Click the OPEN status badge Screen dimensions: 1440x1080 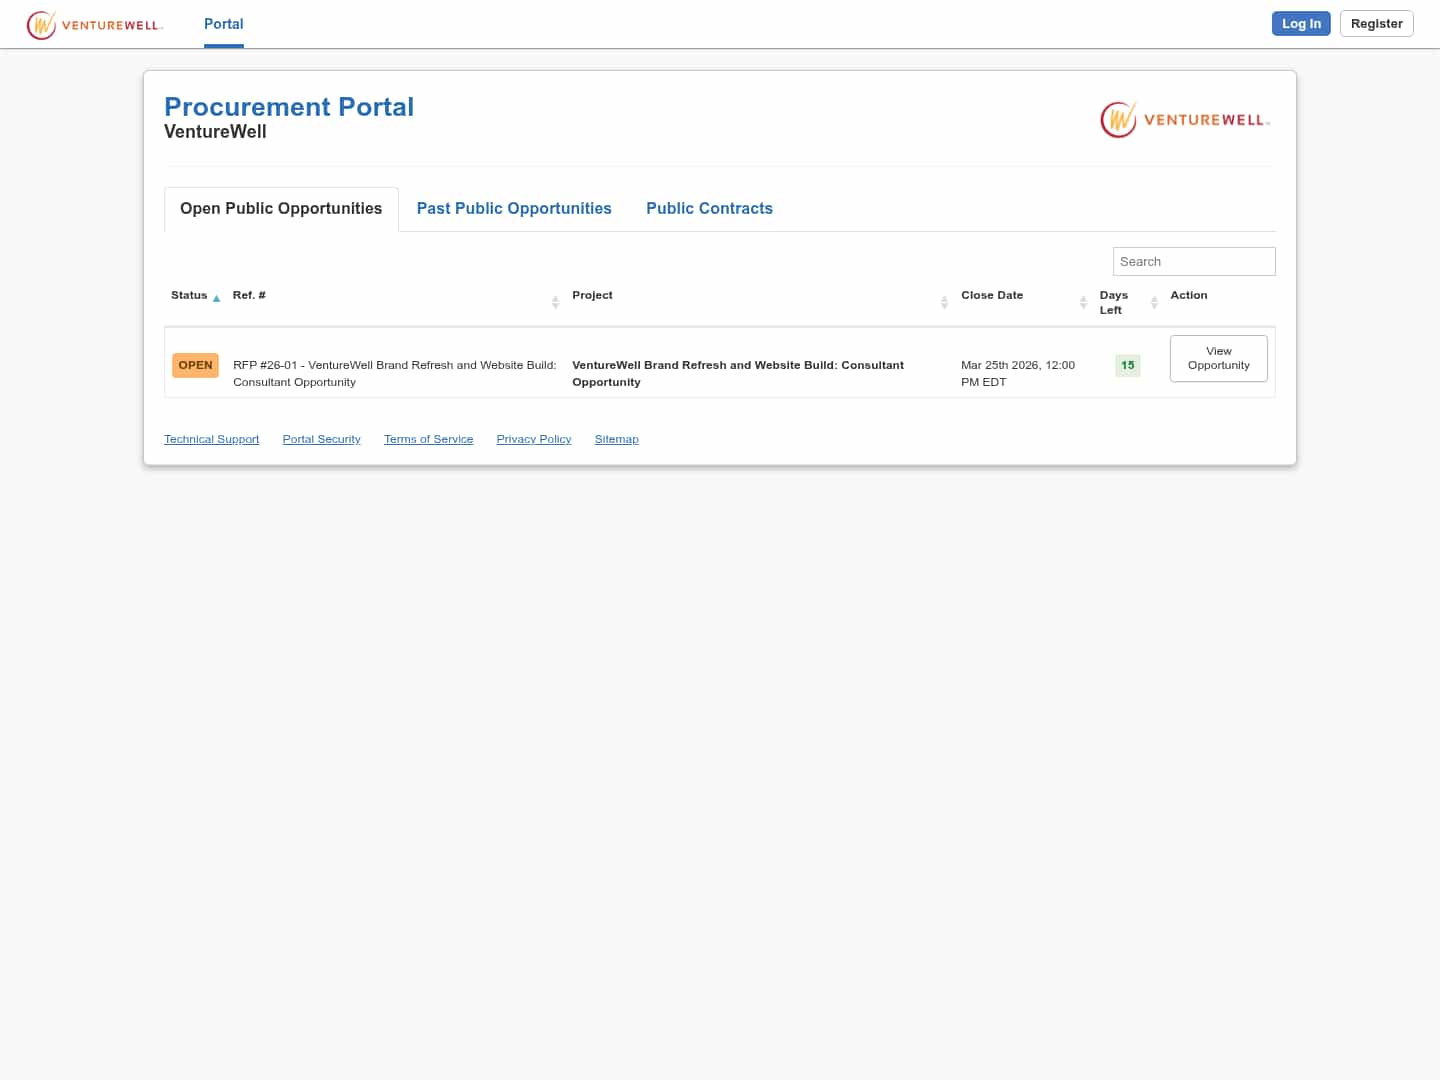pos(195,365)
